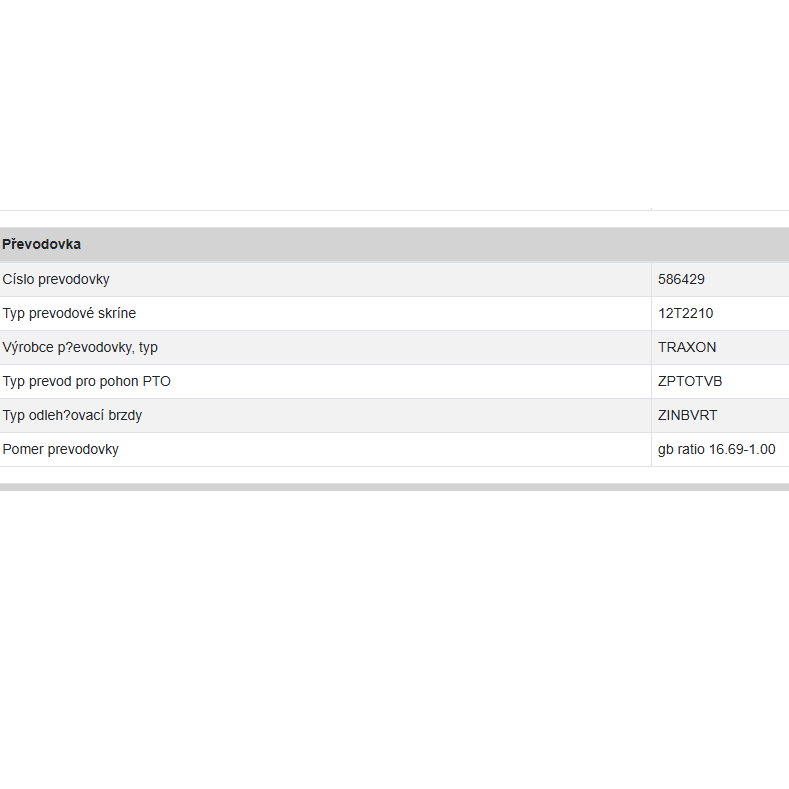789x789 pixels.
Task: Click the TRAXON manufacturer value
Action: tap(687, 347)
